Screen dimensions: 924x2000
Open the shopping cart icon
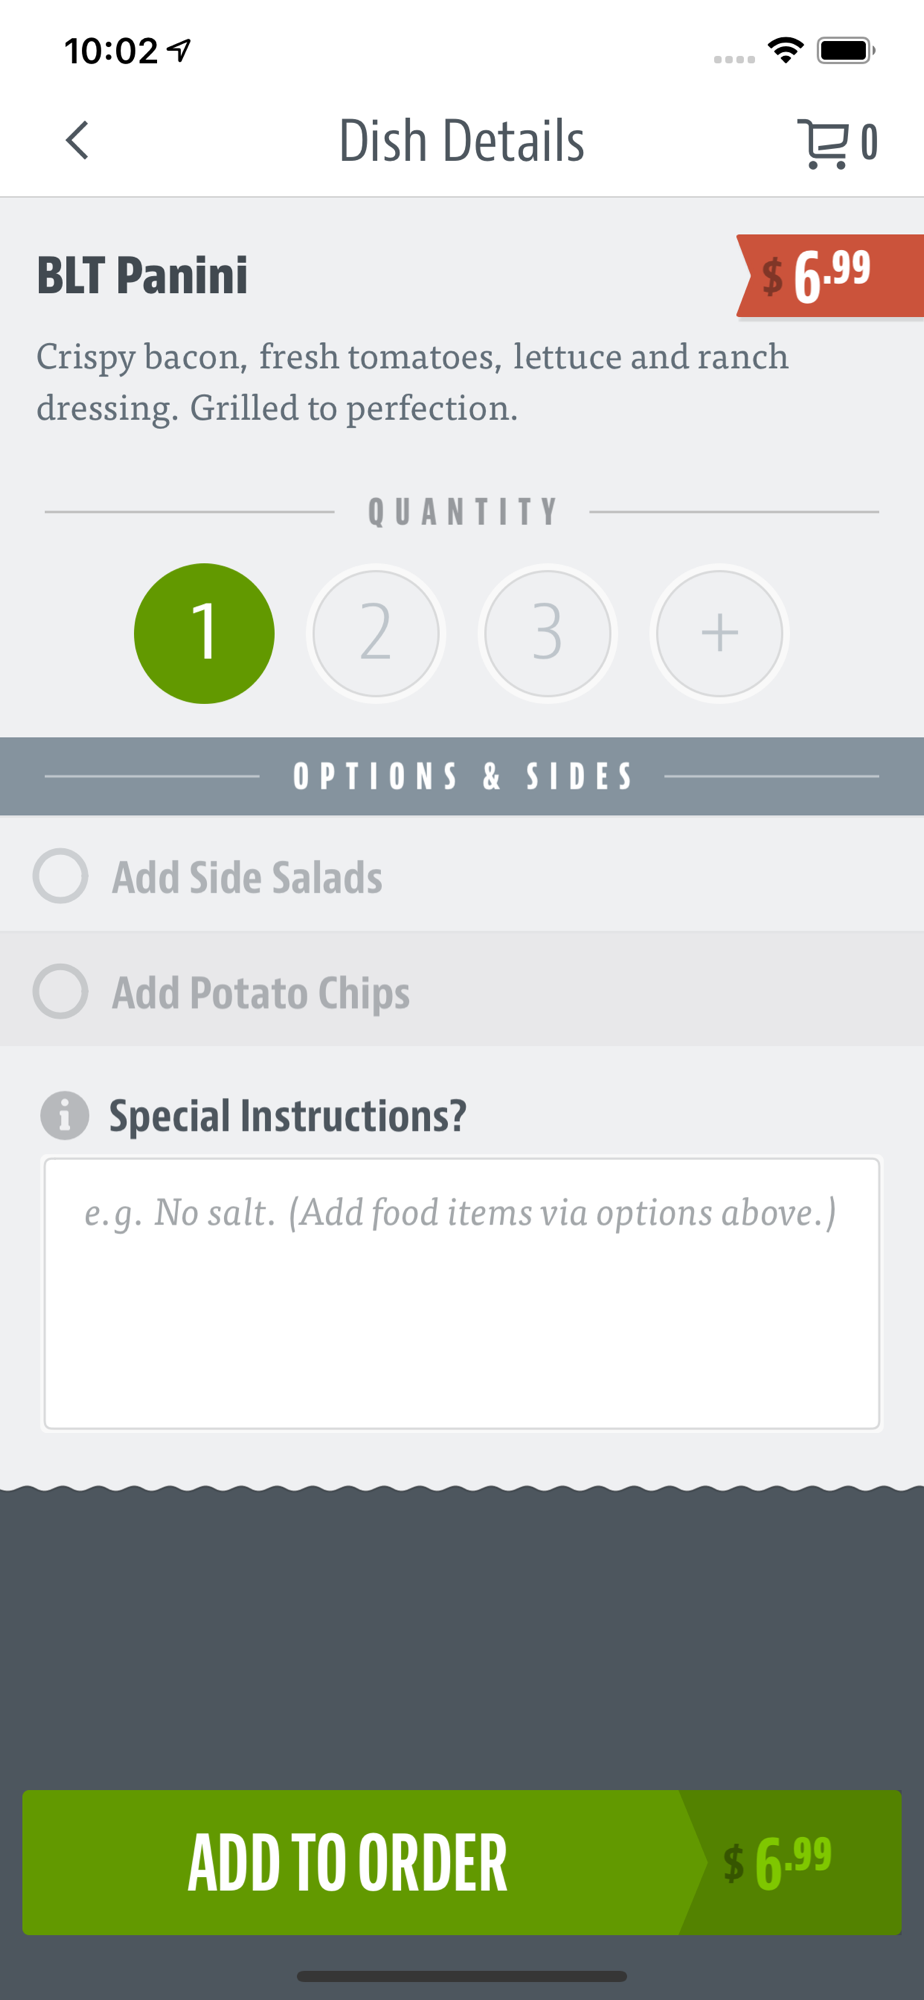tap(823, 143)
